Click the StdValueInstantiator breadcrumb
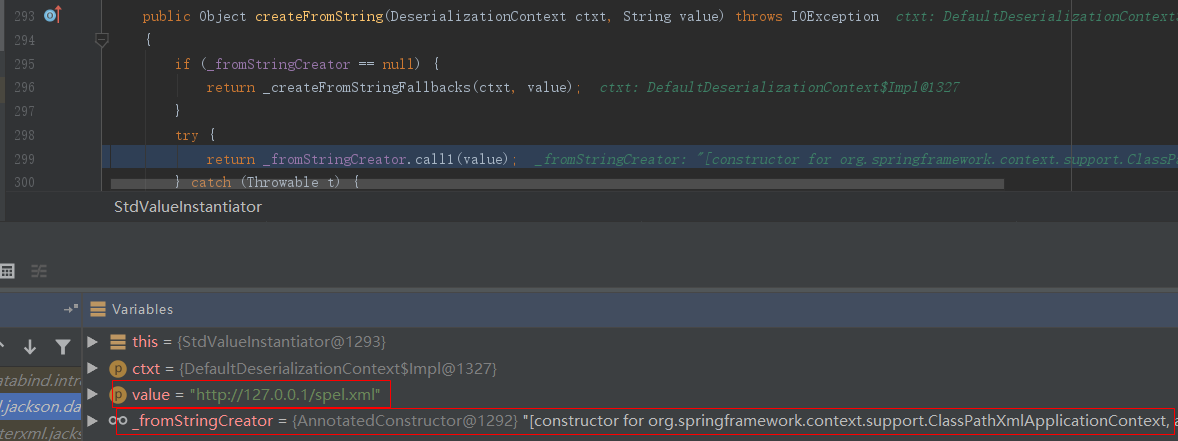 (x=187, y=206)
